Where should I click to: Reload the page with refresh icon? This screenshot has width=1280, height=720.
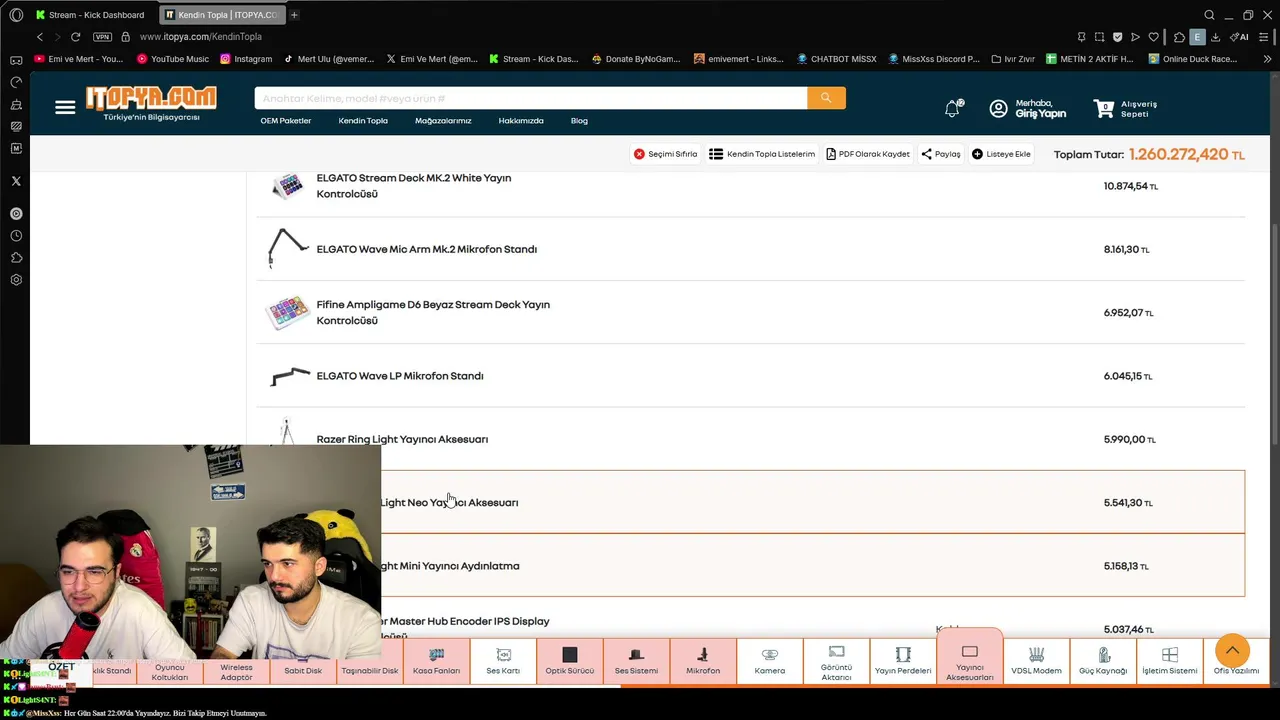(75, 37)
